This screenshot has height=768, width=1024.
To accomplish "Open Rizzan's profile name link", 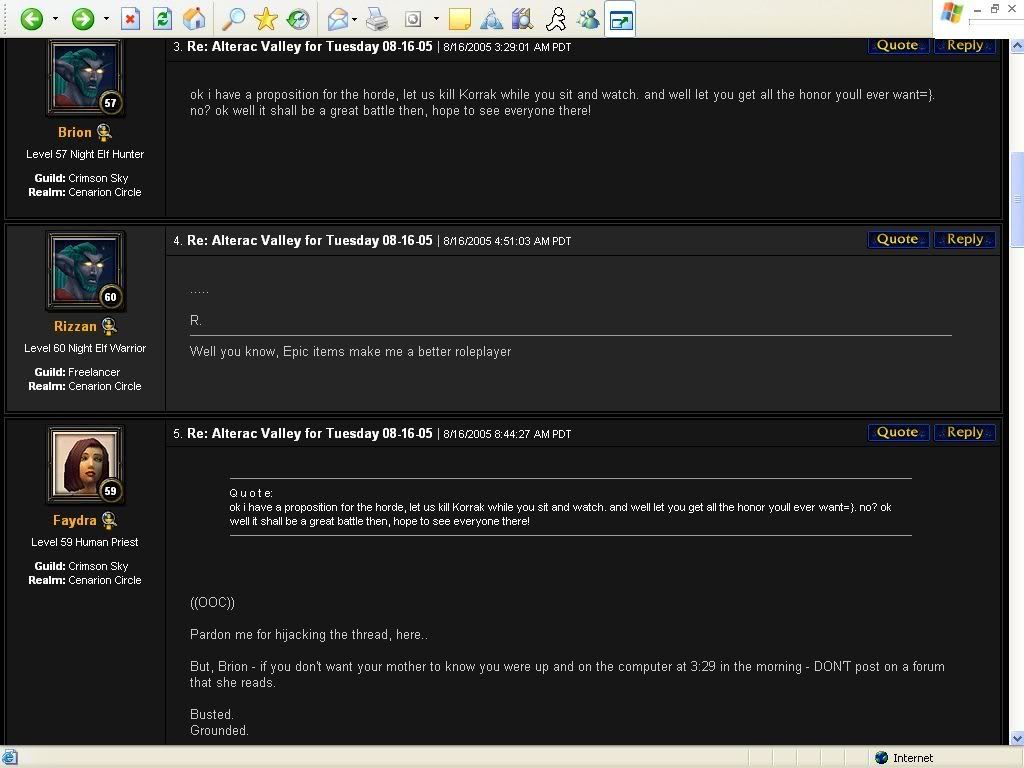I will [75, 327].
